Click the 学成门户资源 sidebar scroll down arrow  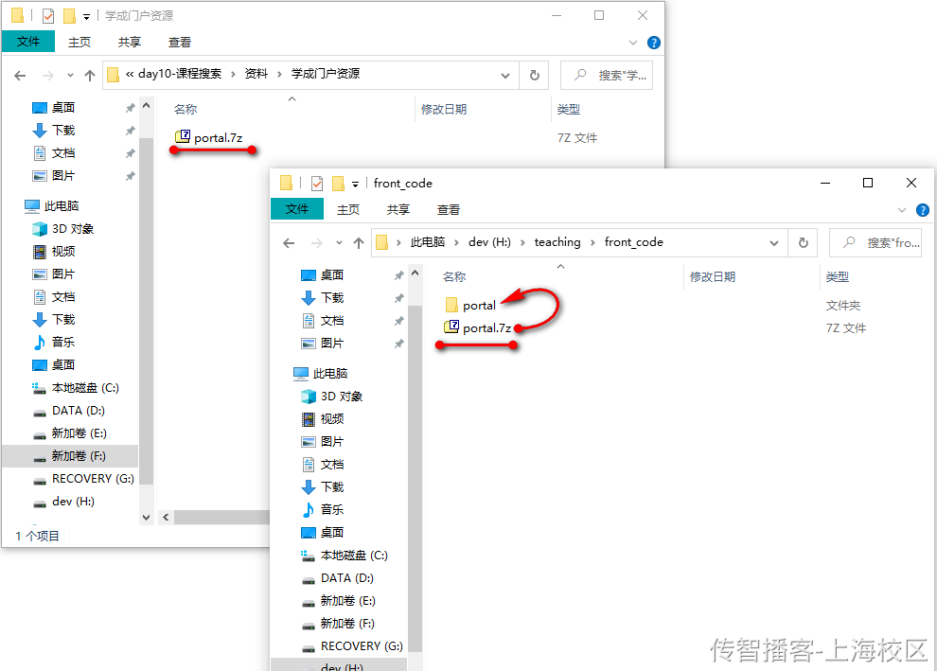coord(146,517)
